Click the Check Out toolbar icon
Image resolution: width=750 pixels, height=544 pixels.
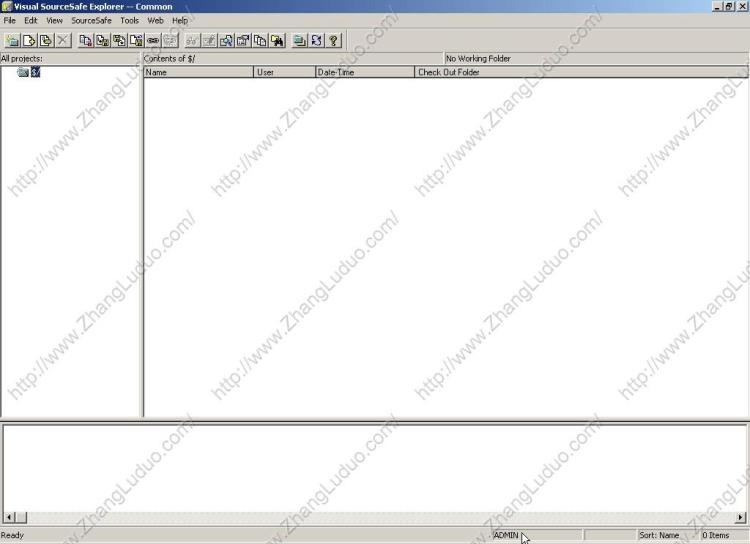coord(102,41)
